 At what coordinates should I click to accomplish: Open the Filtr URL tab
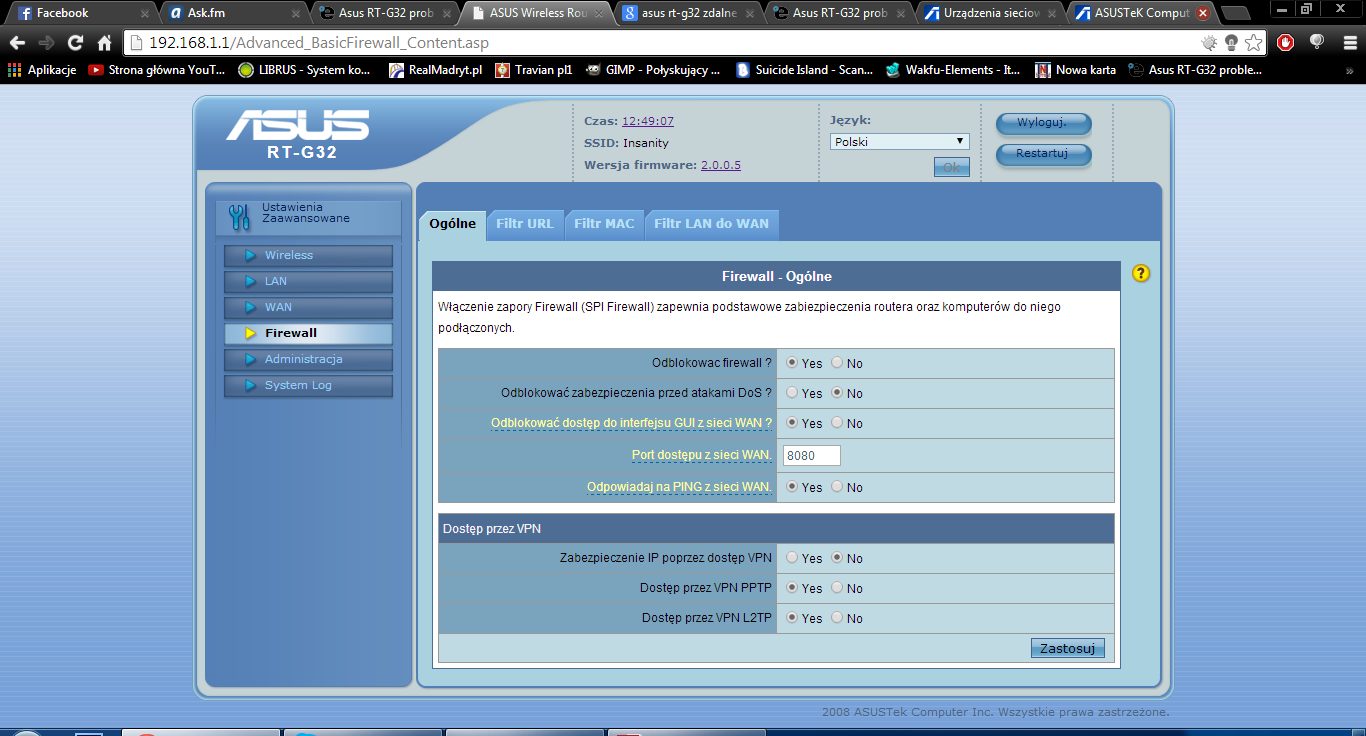coord(525,224)
